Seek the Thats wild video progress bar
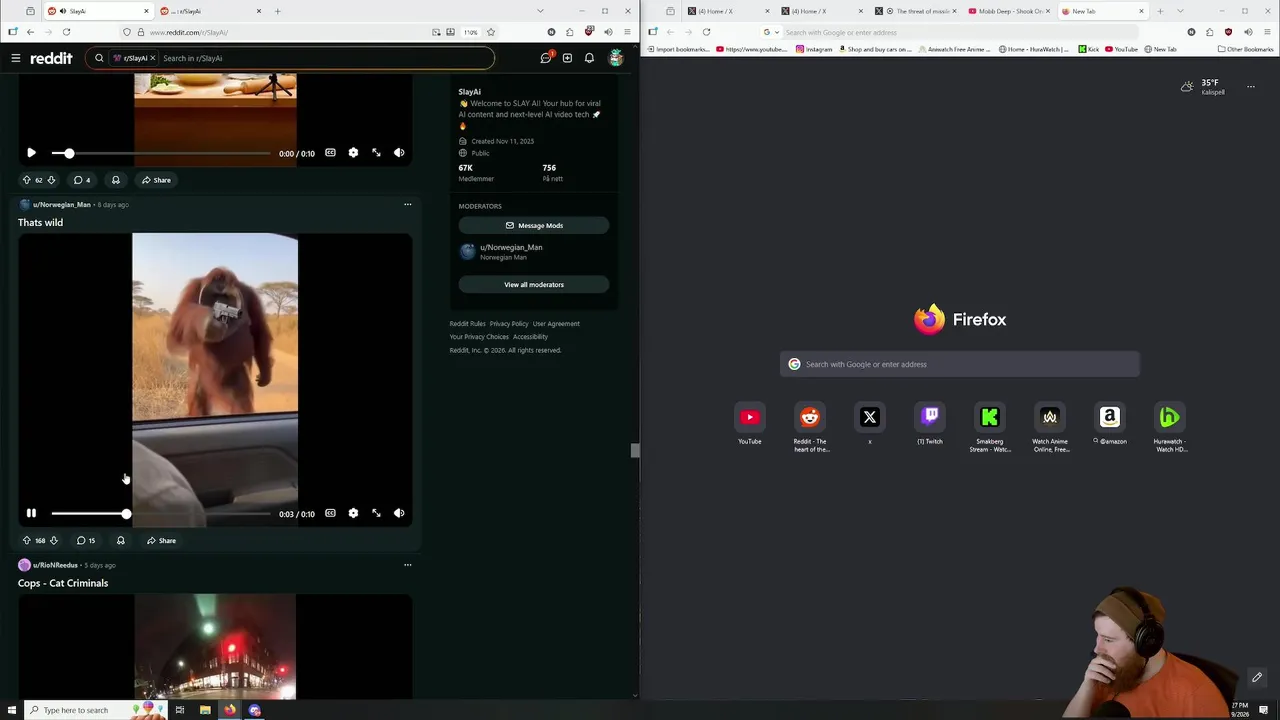 coord(161,514)
